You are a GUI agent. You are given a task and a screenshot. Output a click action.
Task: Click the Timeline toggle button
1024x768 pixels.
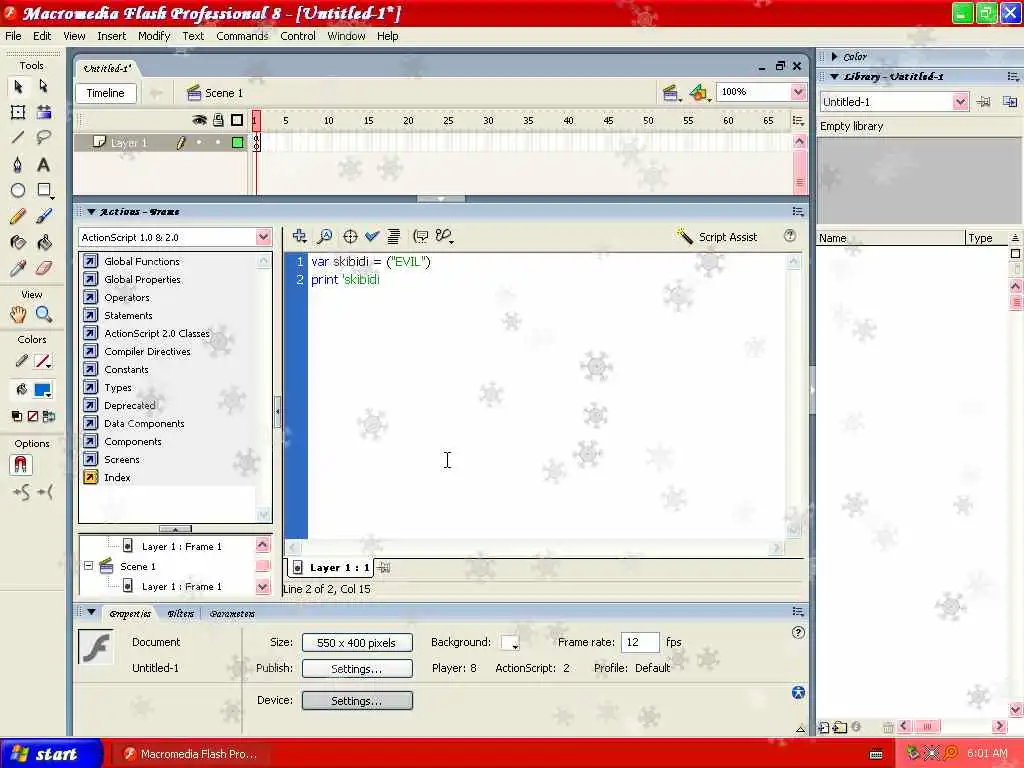coord(105,93)
